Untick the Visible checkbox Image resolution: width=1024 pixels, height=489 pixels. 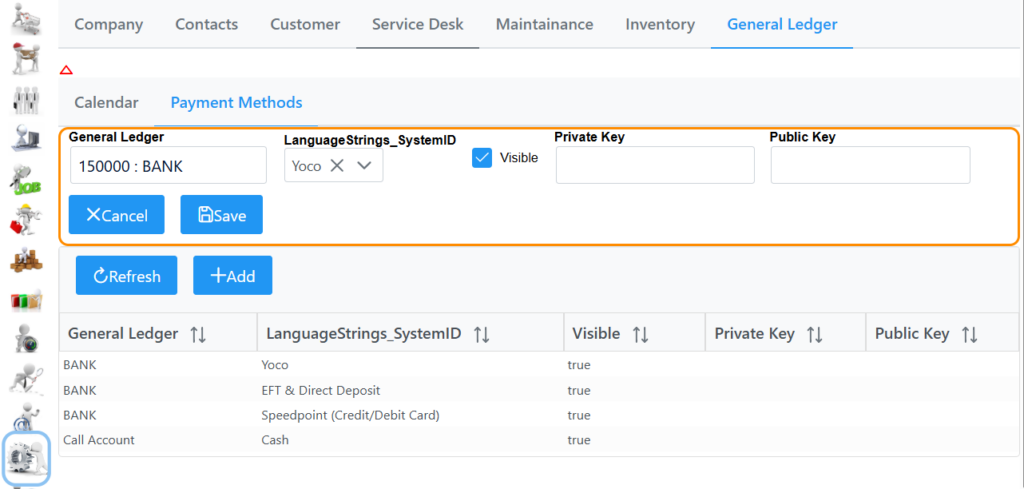pyautogui.click(x=482, y=158)
